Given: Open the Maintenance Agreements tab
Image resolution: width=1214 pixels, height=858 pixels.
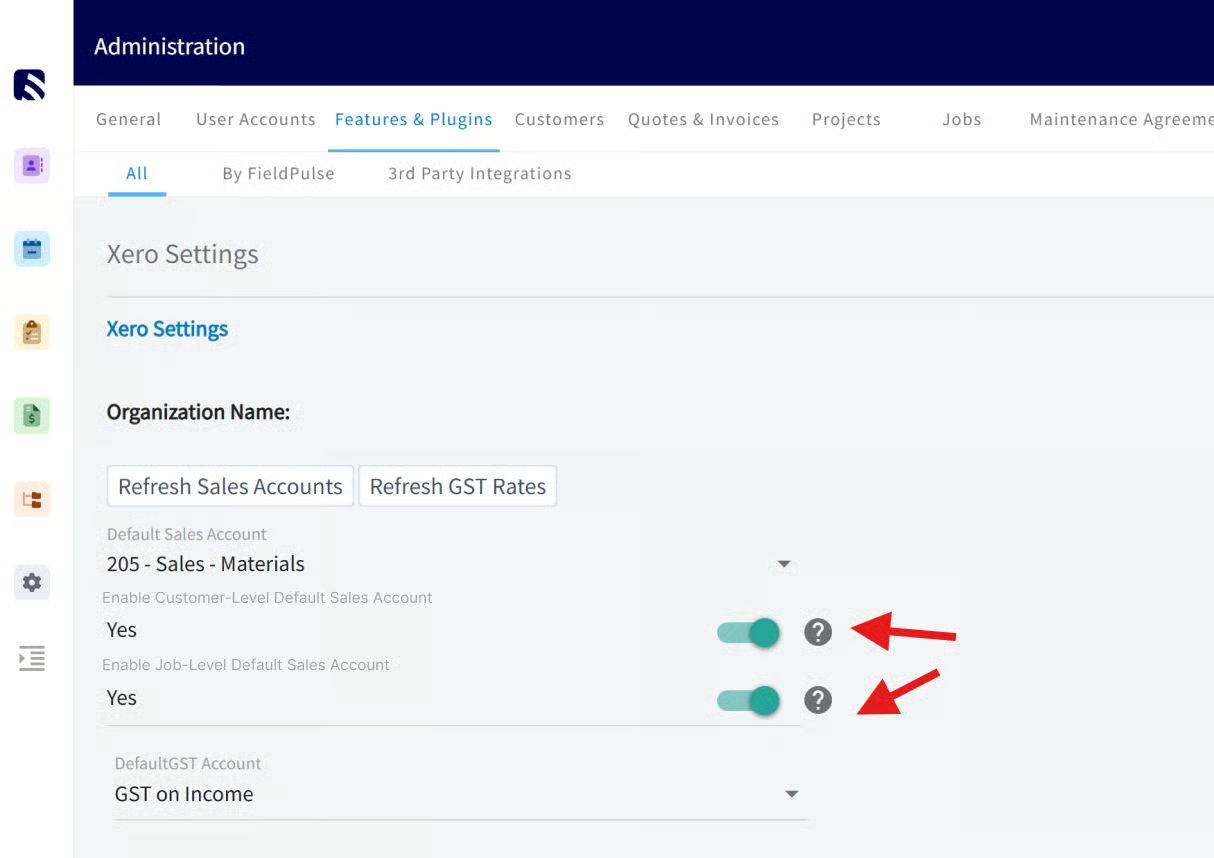Looking at the screenshot, I should coord(1121,119).
